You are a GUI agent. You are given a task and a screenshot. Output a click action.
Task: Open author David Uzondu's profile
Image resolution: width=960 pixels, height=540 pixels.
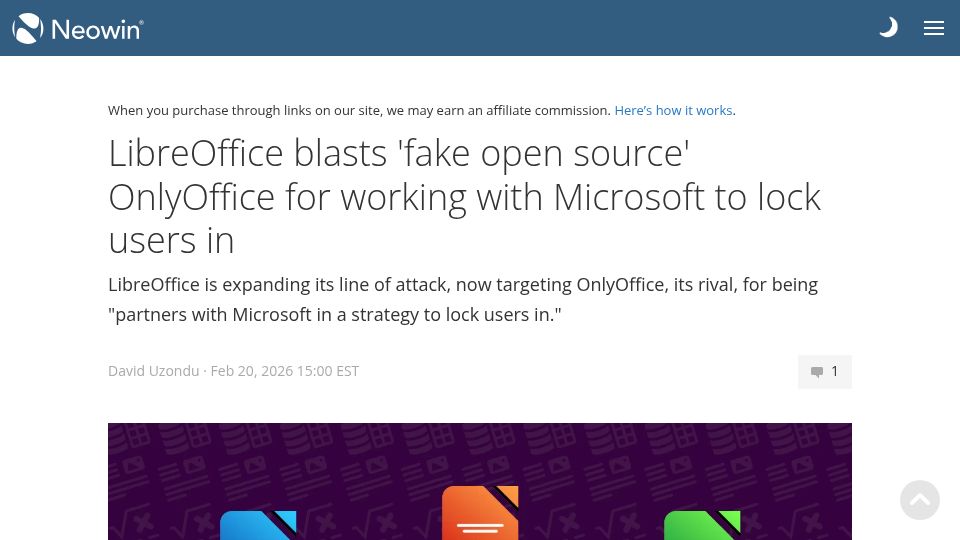pos(153,371)
